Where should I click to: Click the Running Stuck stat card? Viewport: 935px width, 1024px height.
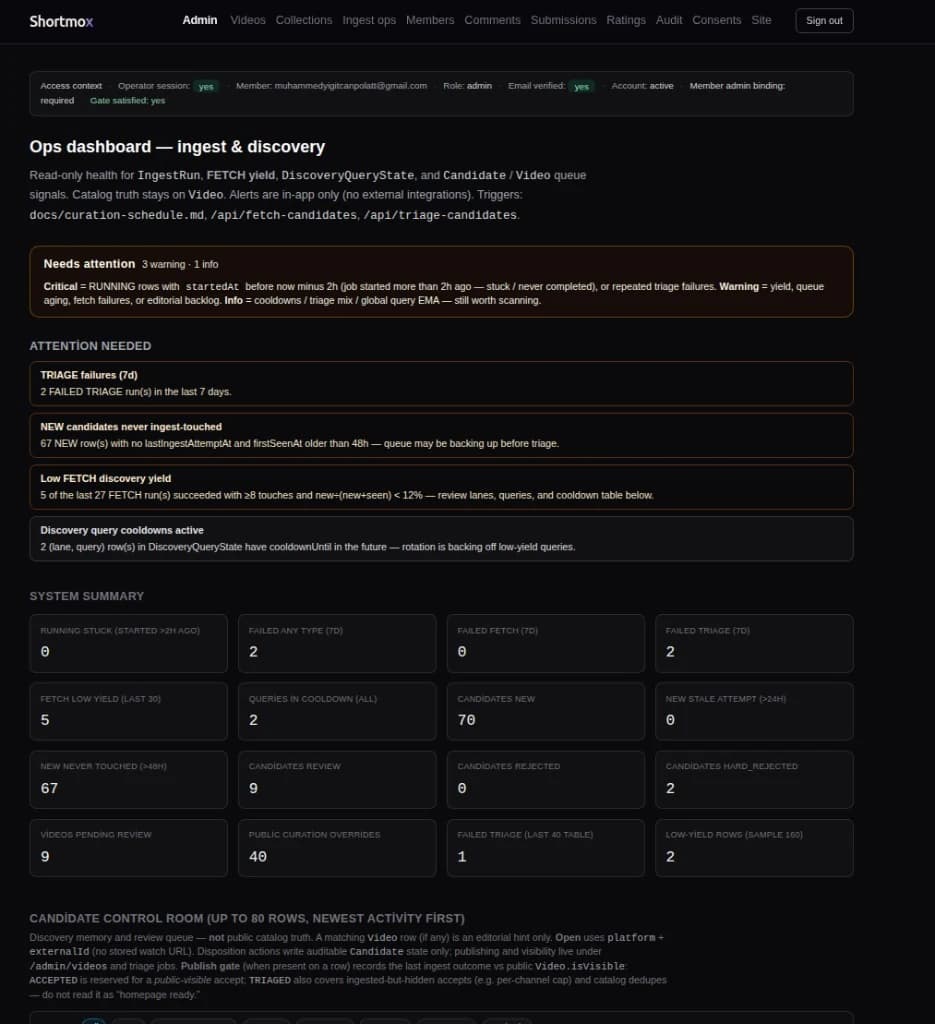[129, 643]
